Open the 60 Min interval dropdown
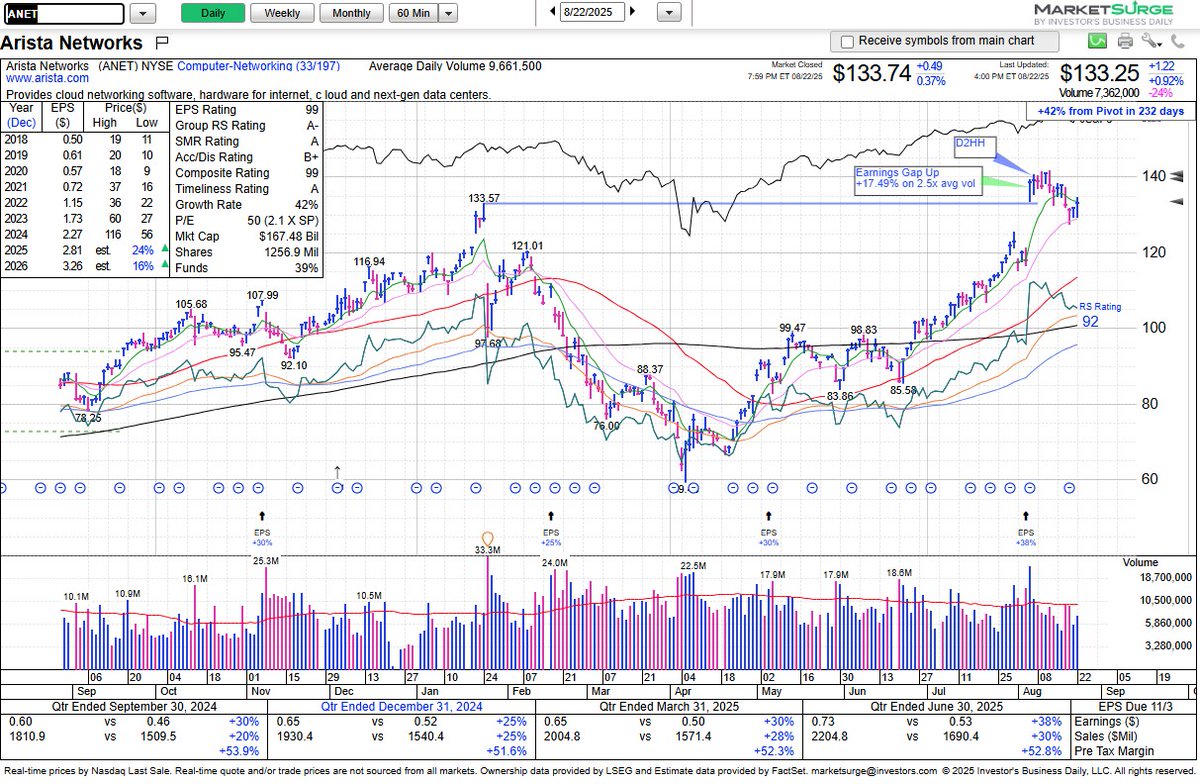 tap(447, 13)
